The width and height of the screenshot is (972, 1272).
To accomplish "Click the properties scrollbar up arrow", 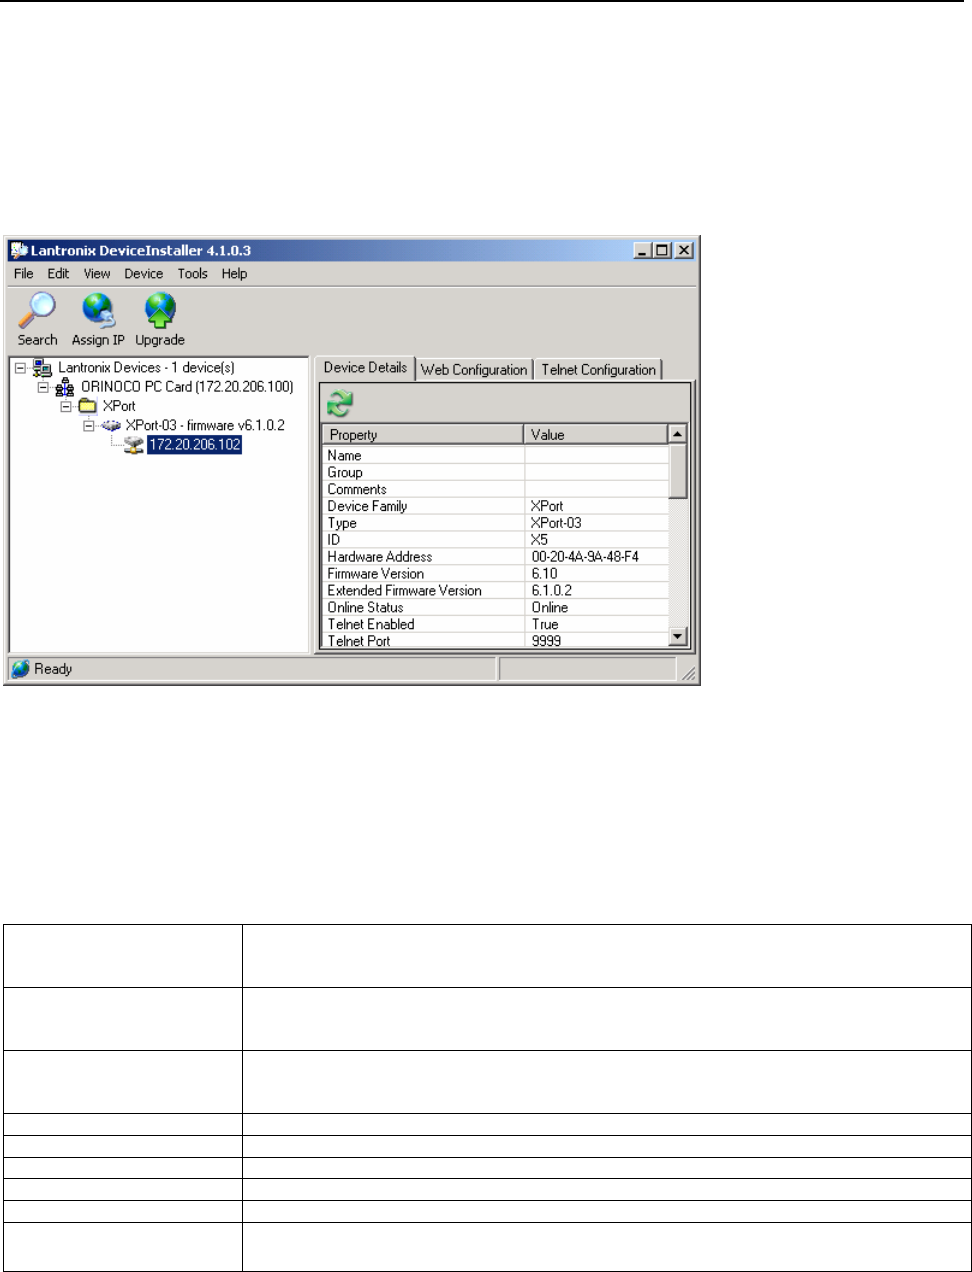I will coord(678,435).
